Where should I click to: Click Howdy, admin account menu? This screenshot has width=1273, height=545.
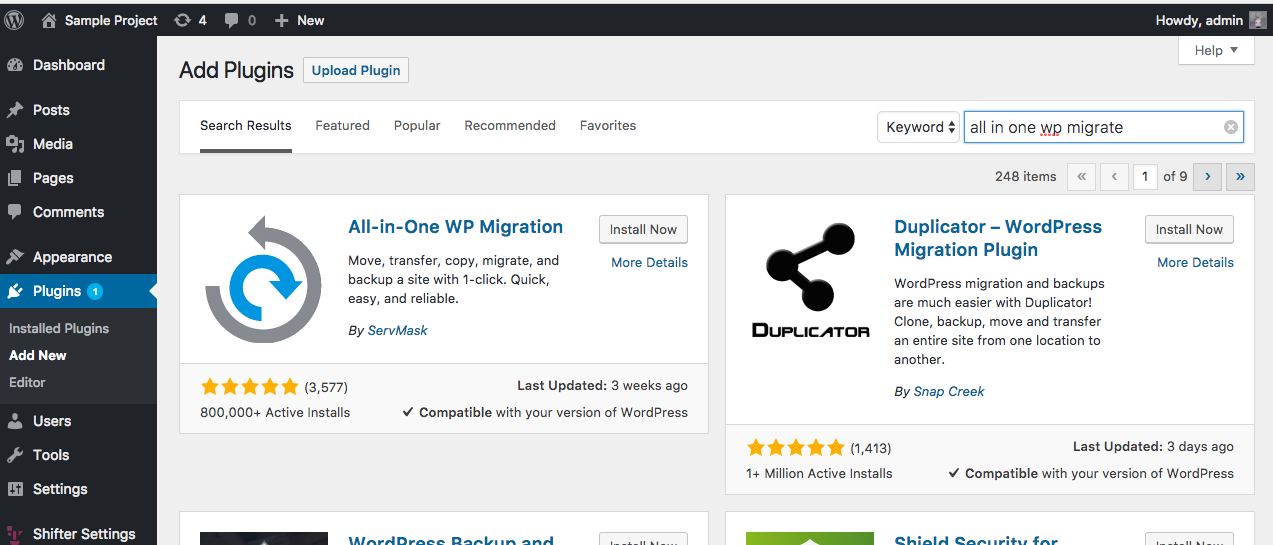coord(1210,20)
